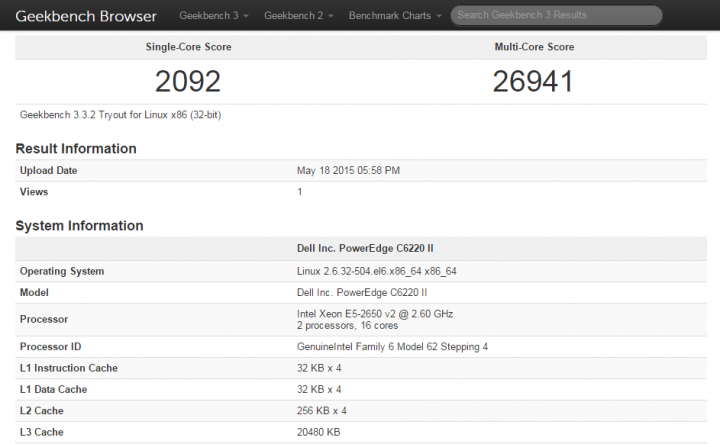Expand the Benchmark Charts menu
Screen dimensions: 720x444
tap(395, 16)
